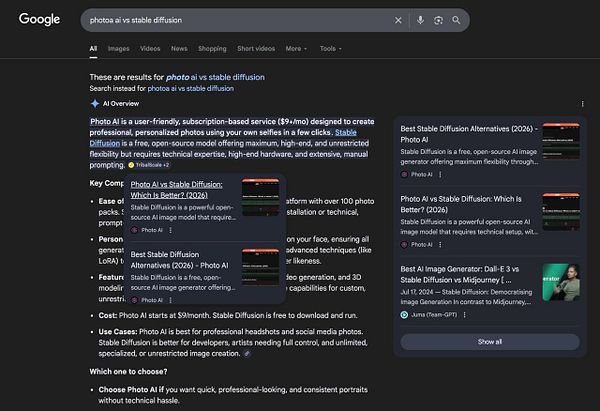Open popup link 'Photo AI vs Stable Diffusion: Which Is Better?'
Screen dimensions: 600x411
coord(176,190)
